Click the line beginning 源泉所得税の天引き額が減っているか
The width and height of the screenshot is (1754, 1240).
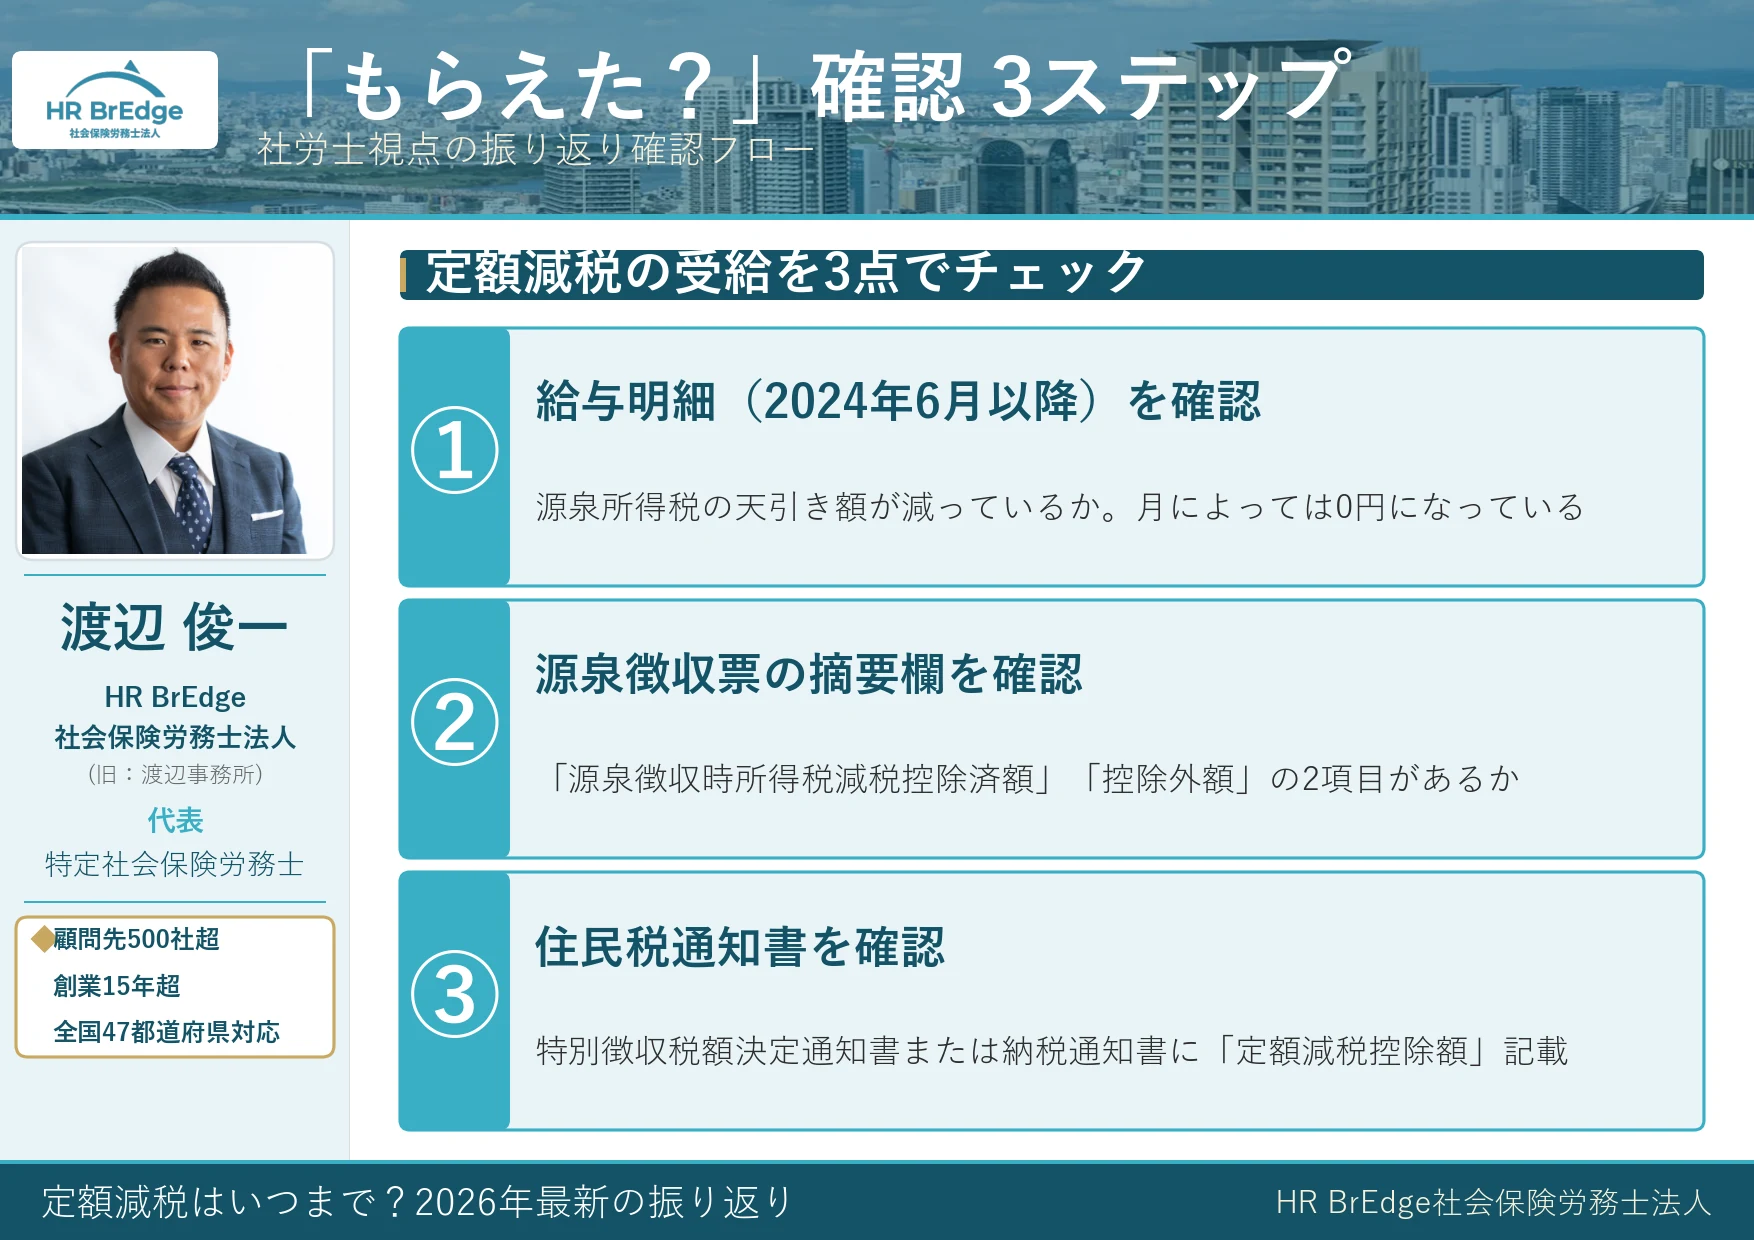1060,507
